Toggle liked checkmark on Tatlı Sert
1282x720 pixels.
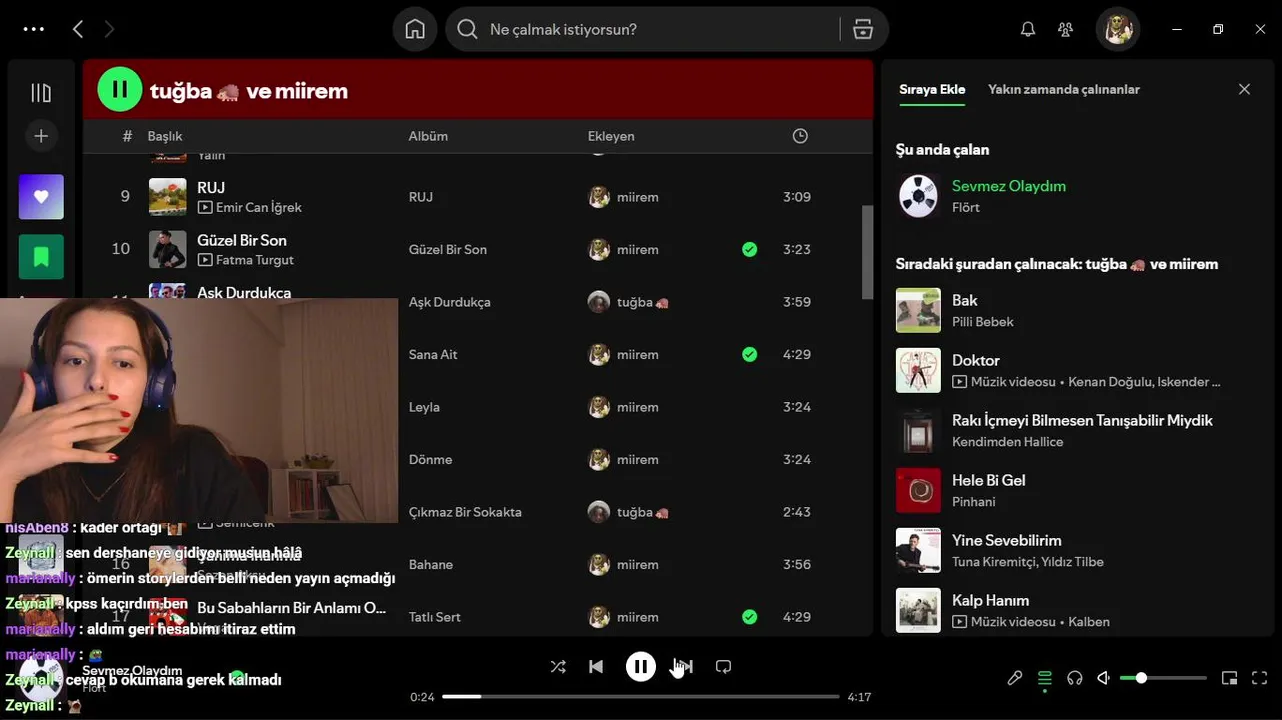click(750, 617)
